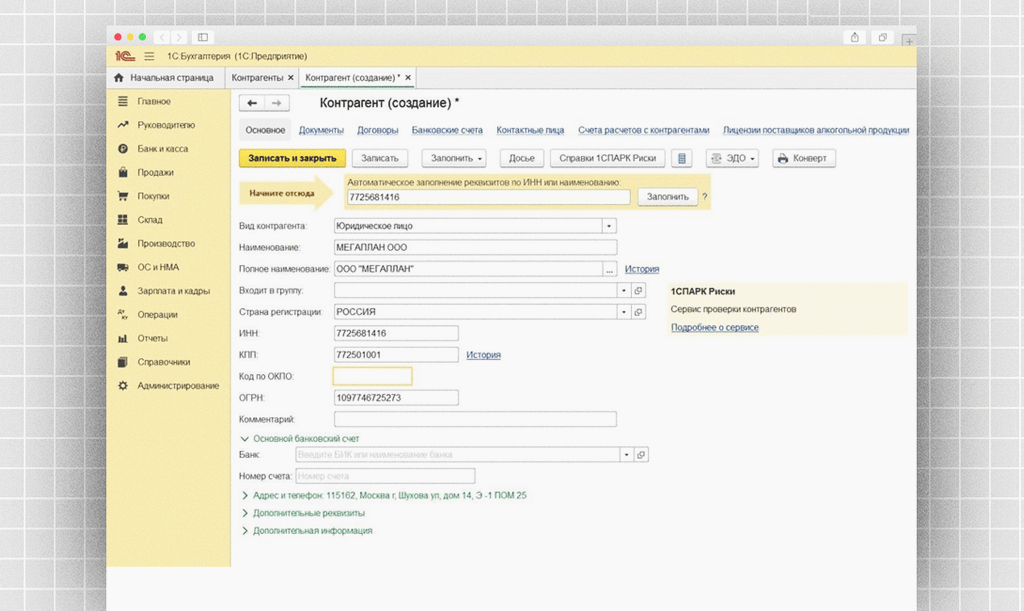Click the Справки 1СПАРК Риски button
This screenshot has width=1024, height=611.
(x=607, y=158)
